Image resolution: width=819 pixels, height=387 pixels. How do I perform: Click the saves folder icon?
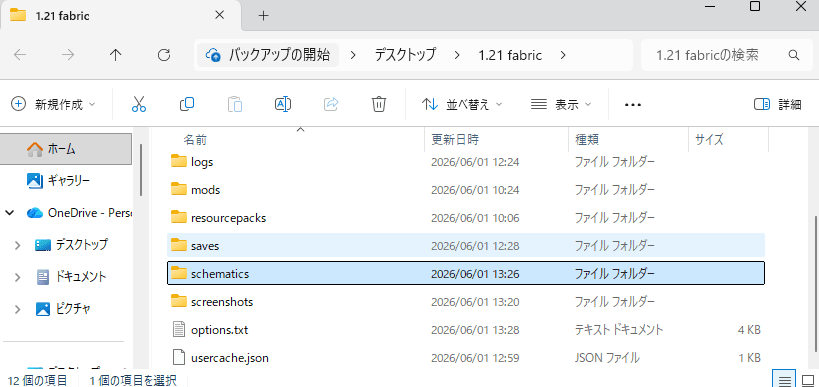point(179,245)
